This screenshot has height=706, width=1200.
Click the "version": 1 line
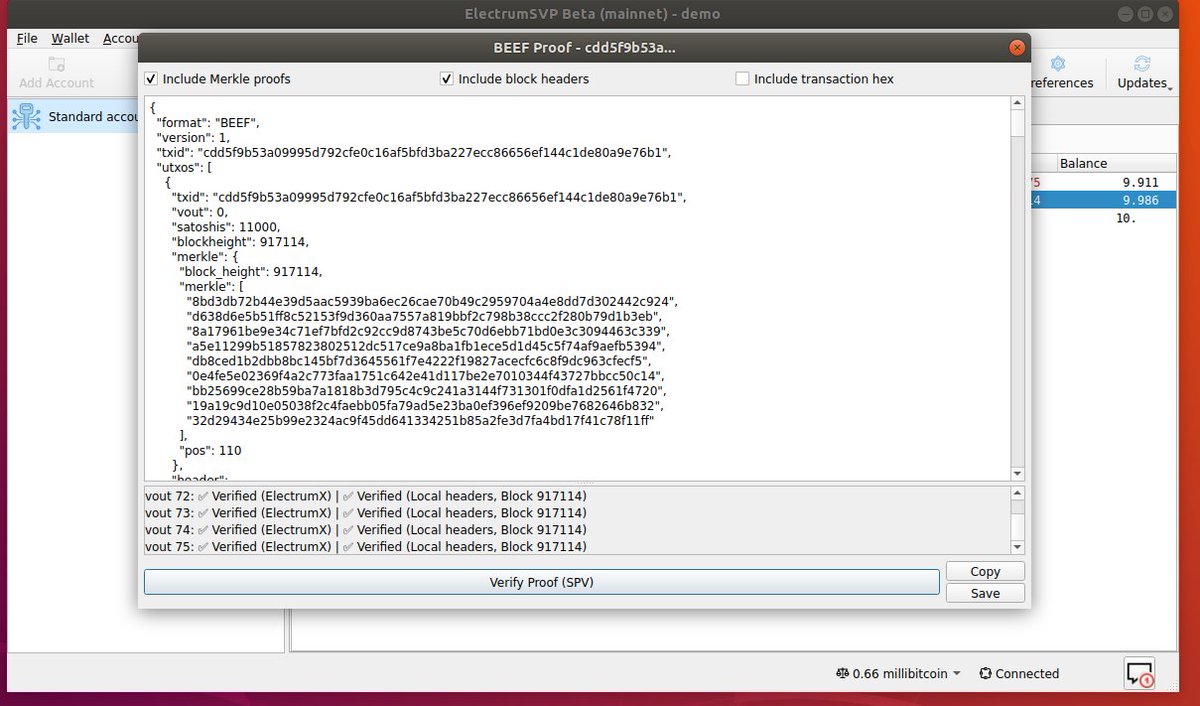[x=195, y=137]
